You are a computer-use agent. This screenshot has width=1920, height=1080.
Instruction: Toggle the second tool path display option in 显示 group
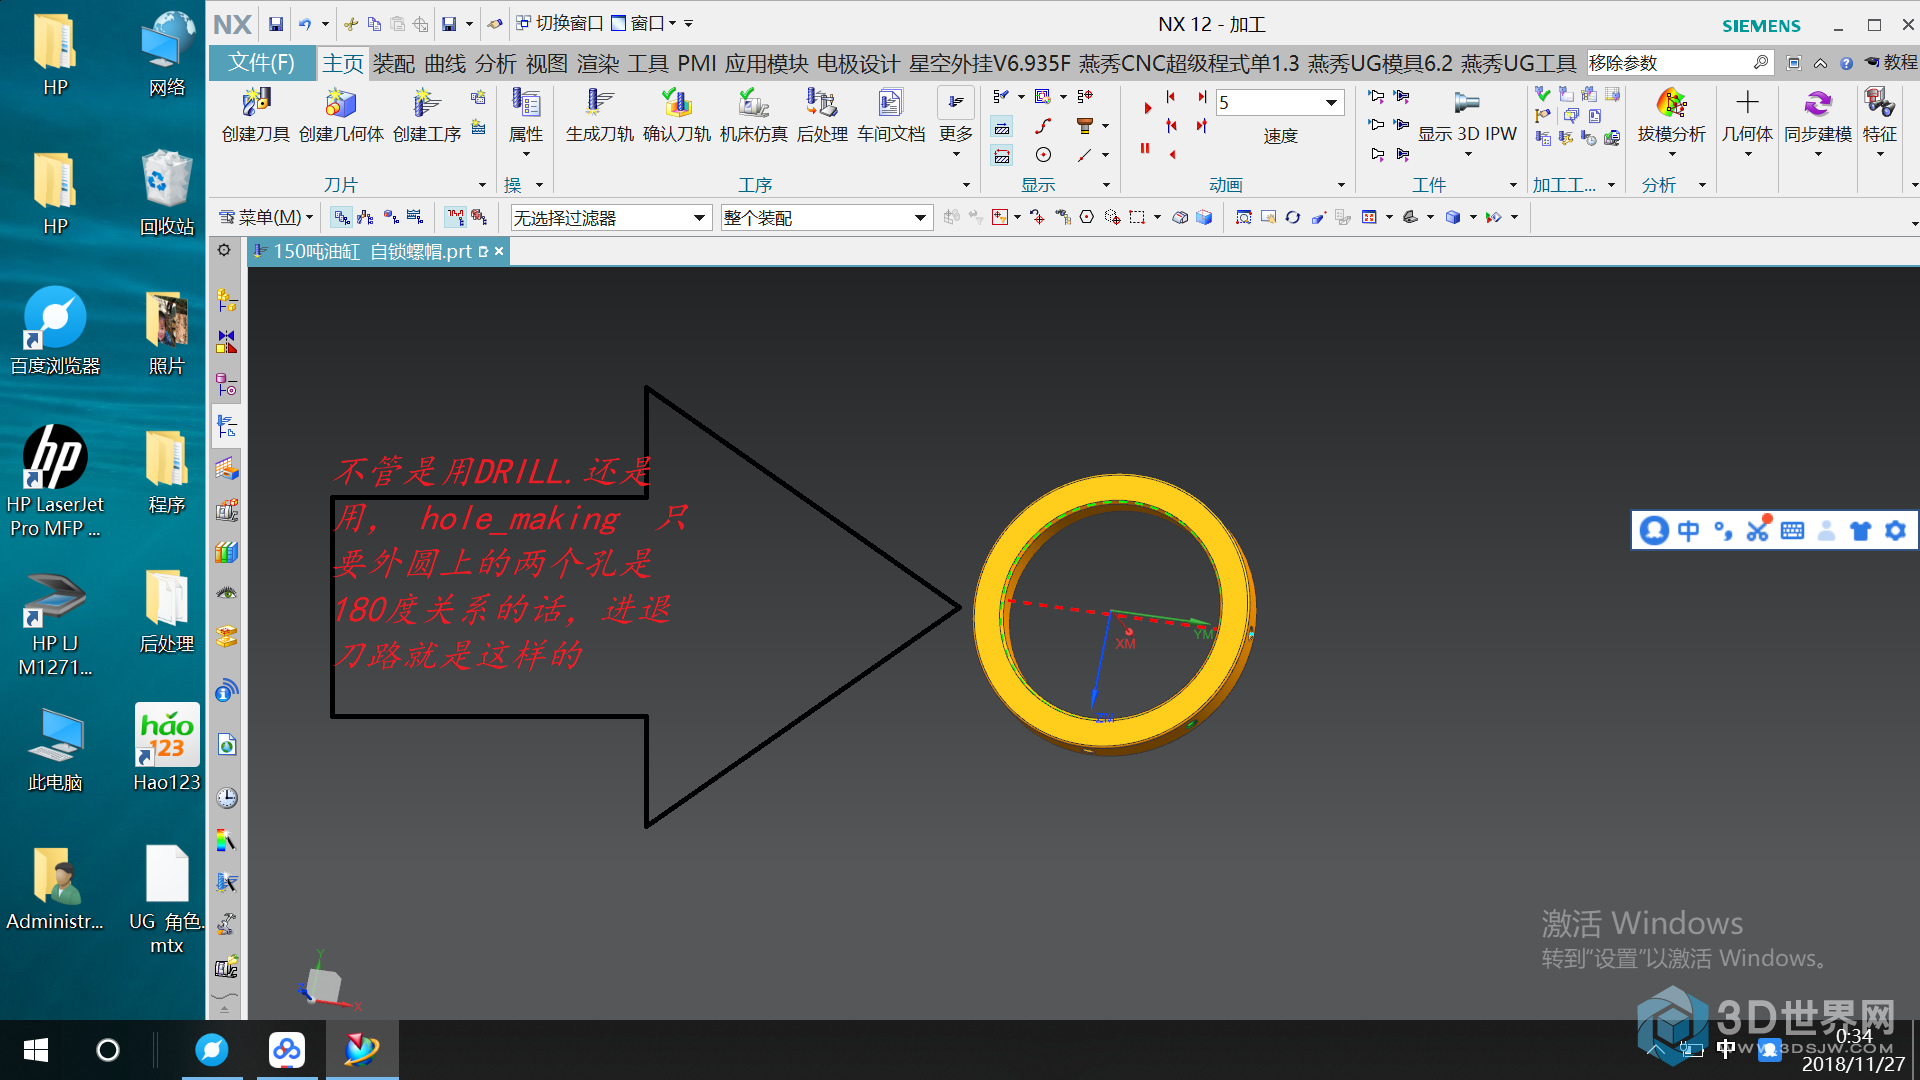pos(1002,155)
